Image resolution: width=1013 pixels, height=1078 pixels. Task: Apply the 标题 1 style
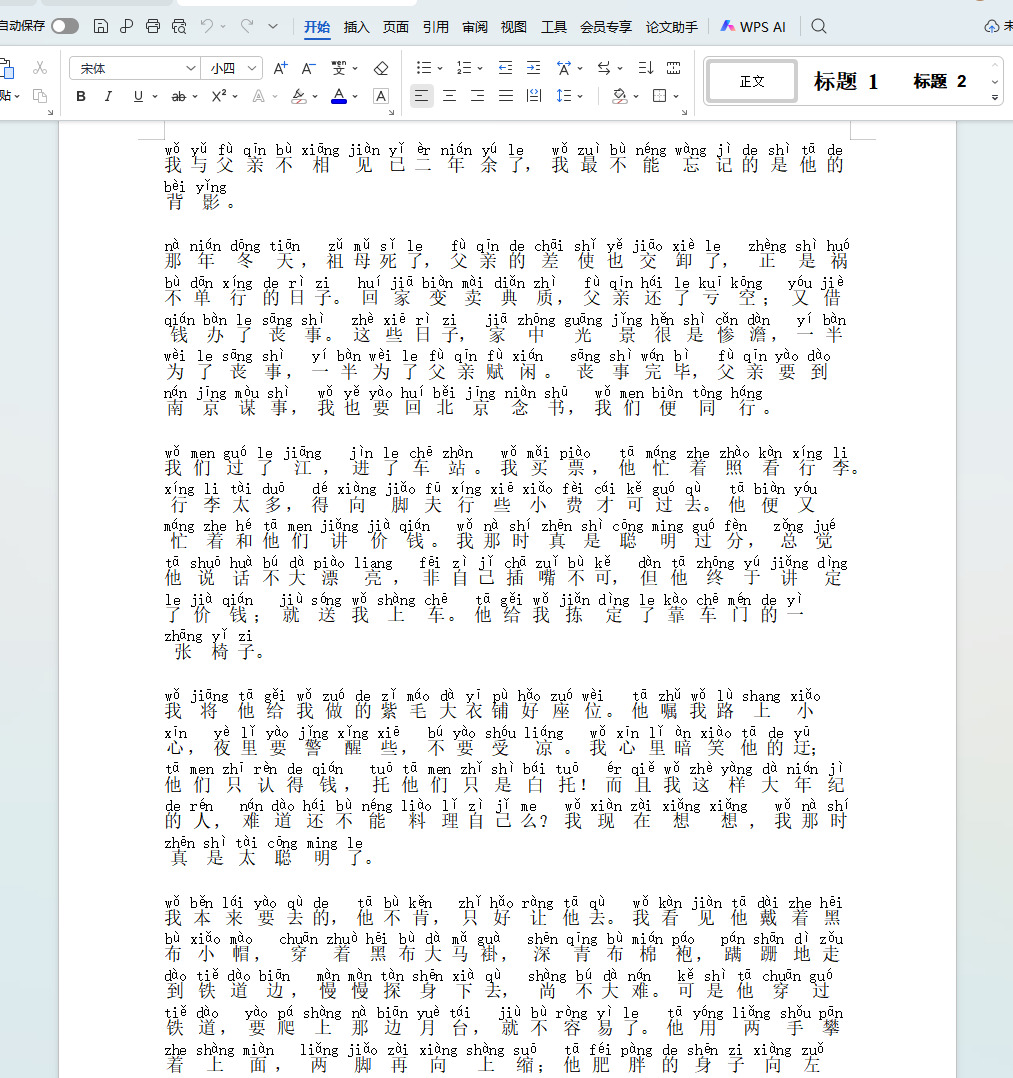click(x=846, y=81)
